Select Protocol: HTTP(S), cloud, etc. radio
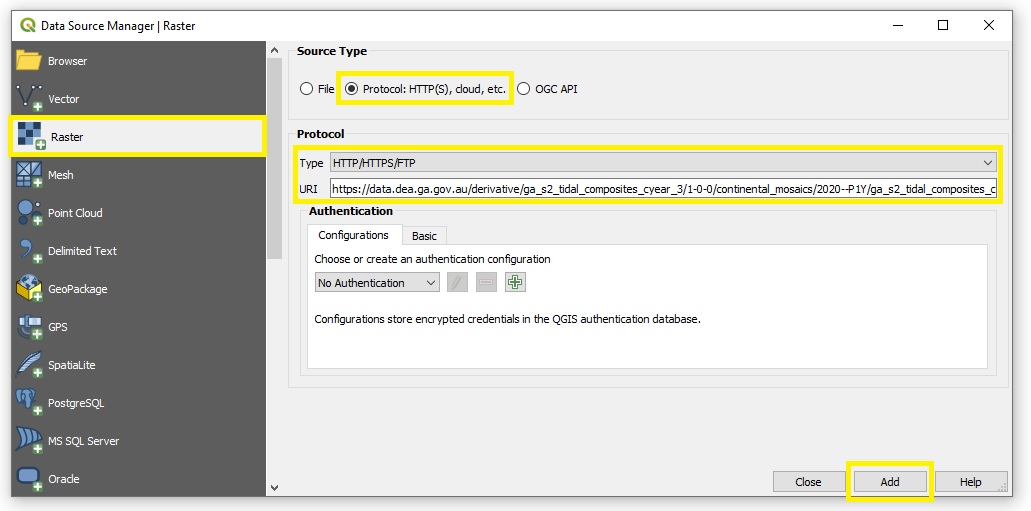The image size is (1031, 511). [x=352, y=89]
